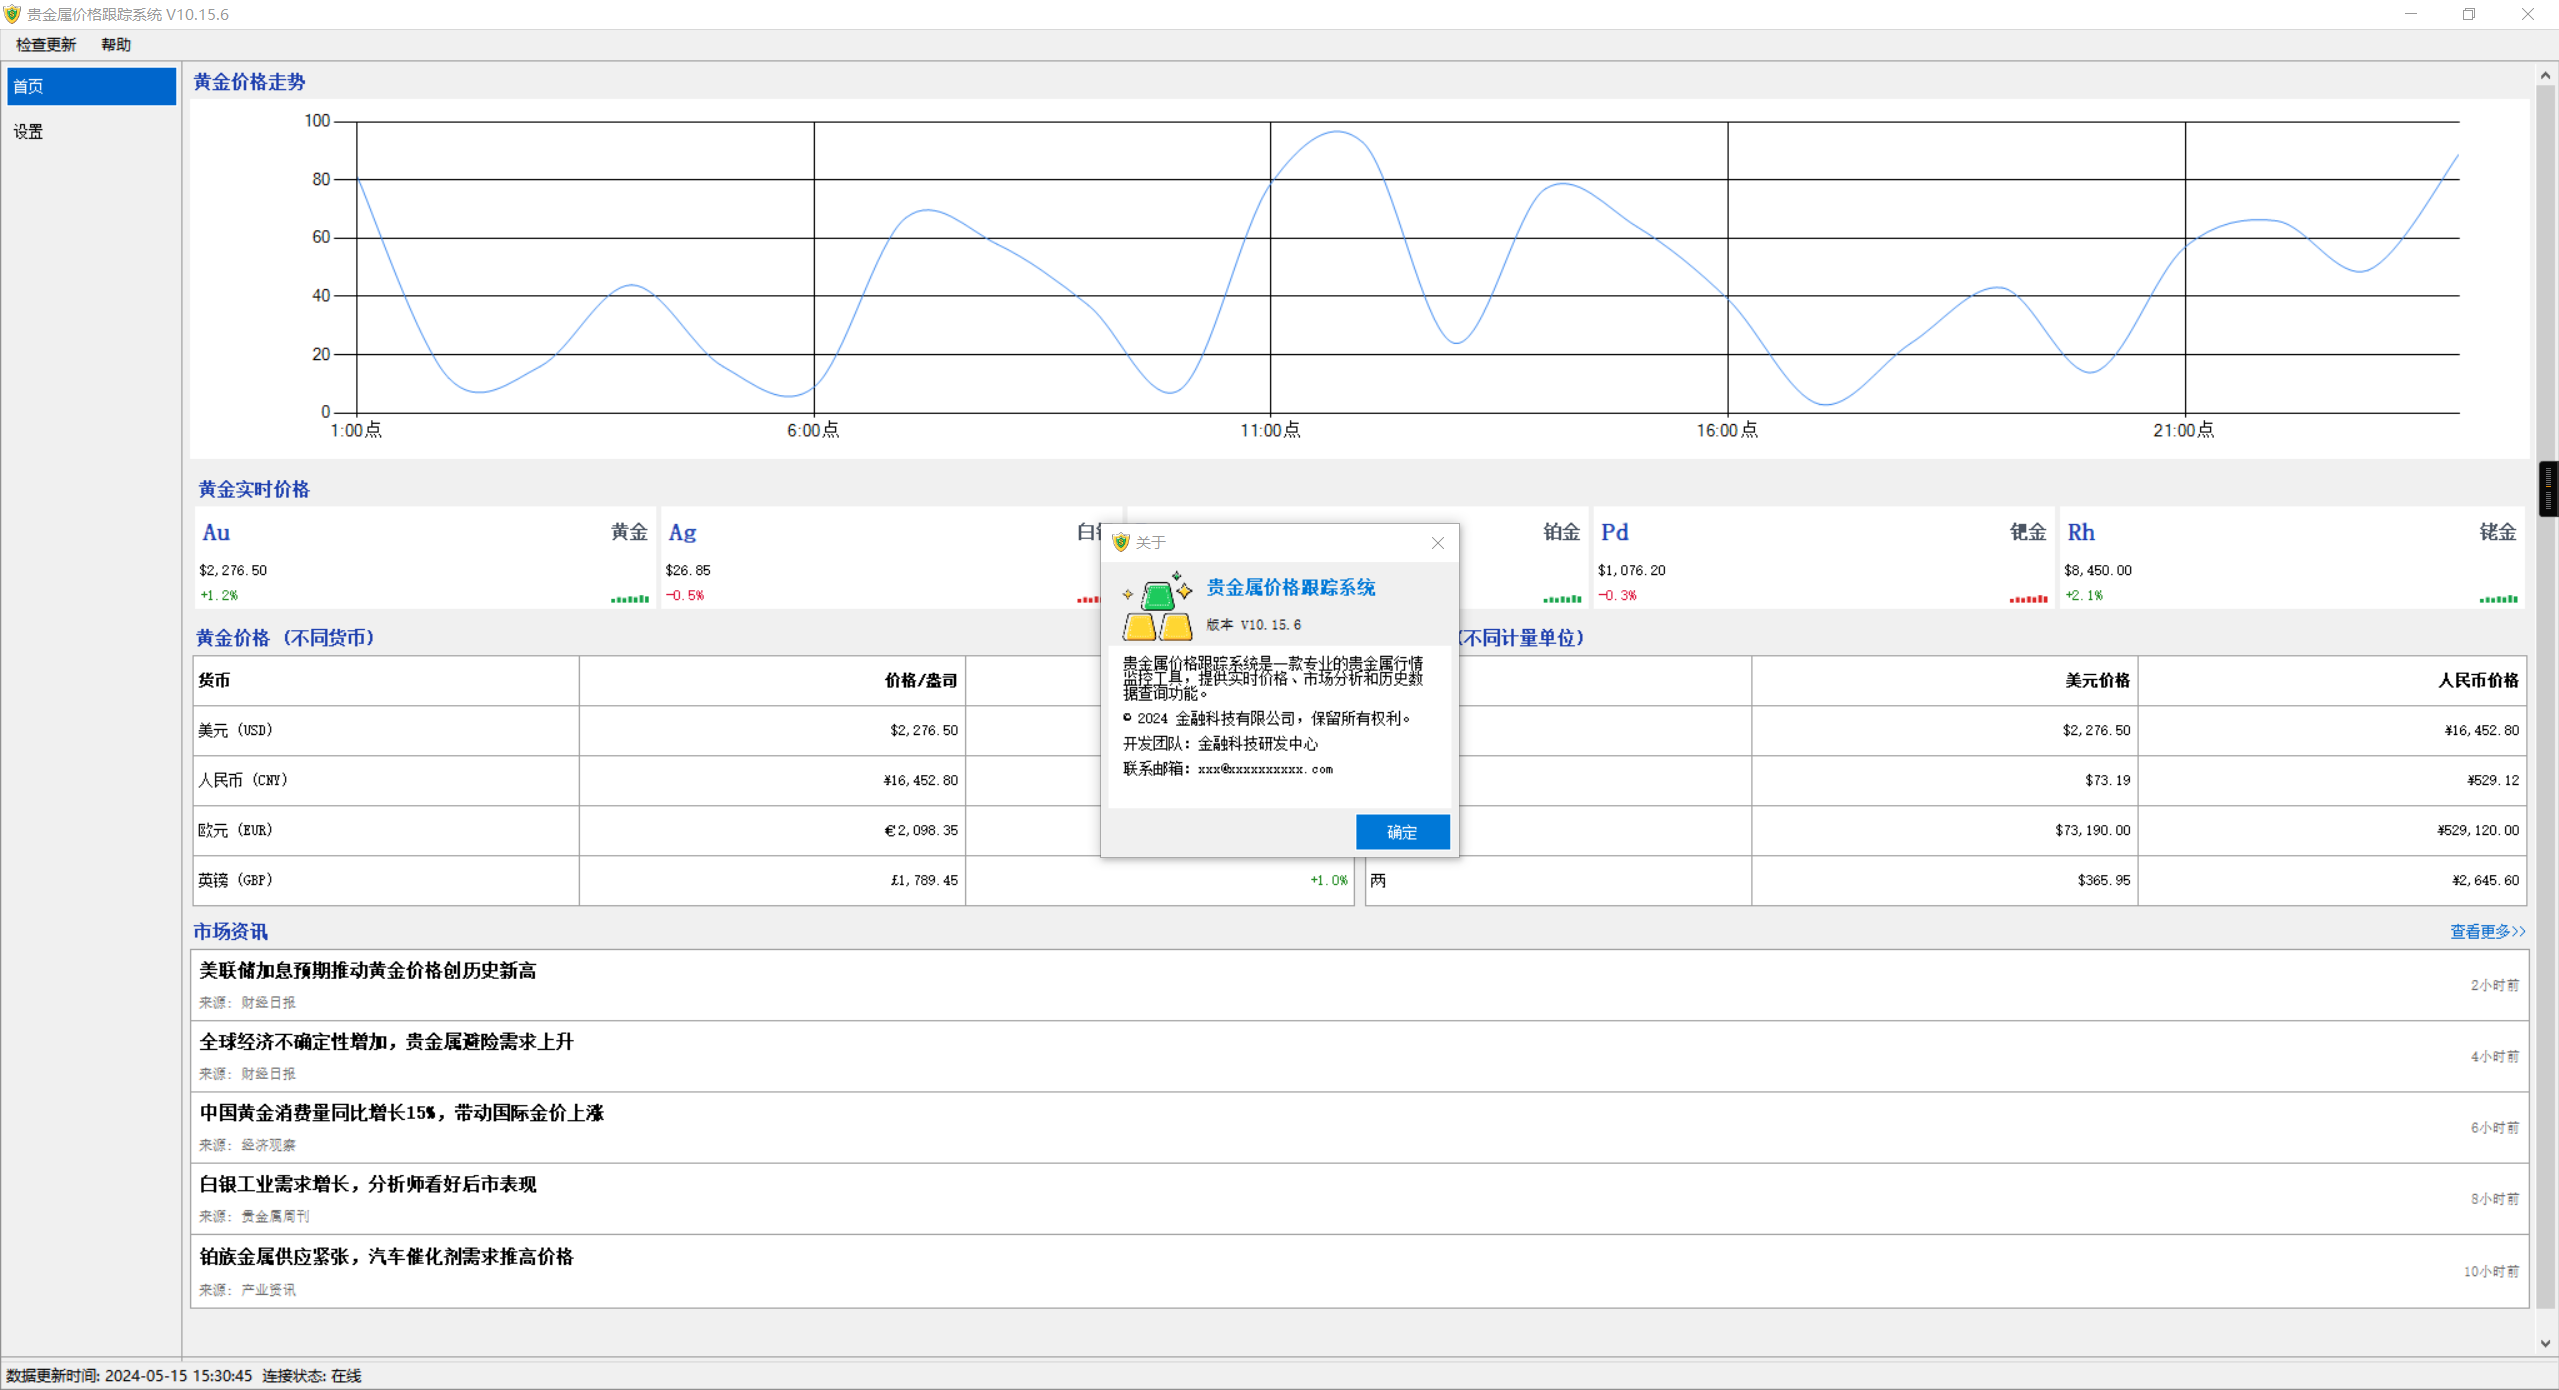Viewport: 2559px width, 1390px height.
Task: Click shield icon in About dialog title
Action: point(1120,542)
